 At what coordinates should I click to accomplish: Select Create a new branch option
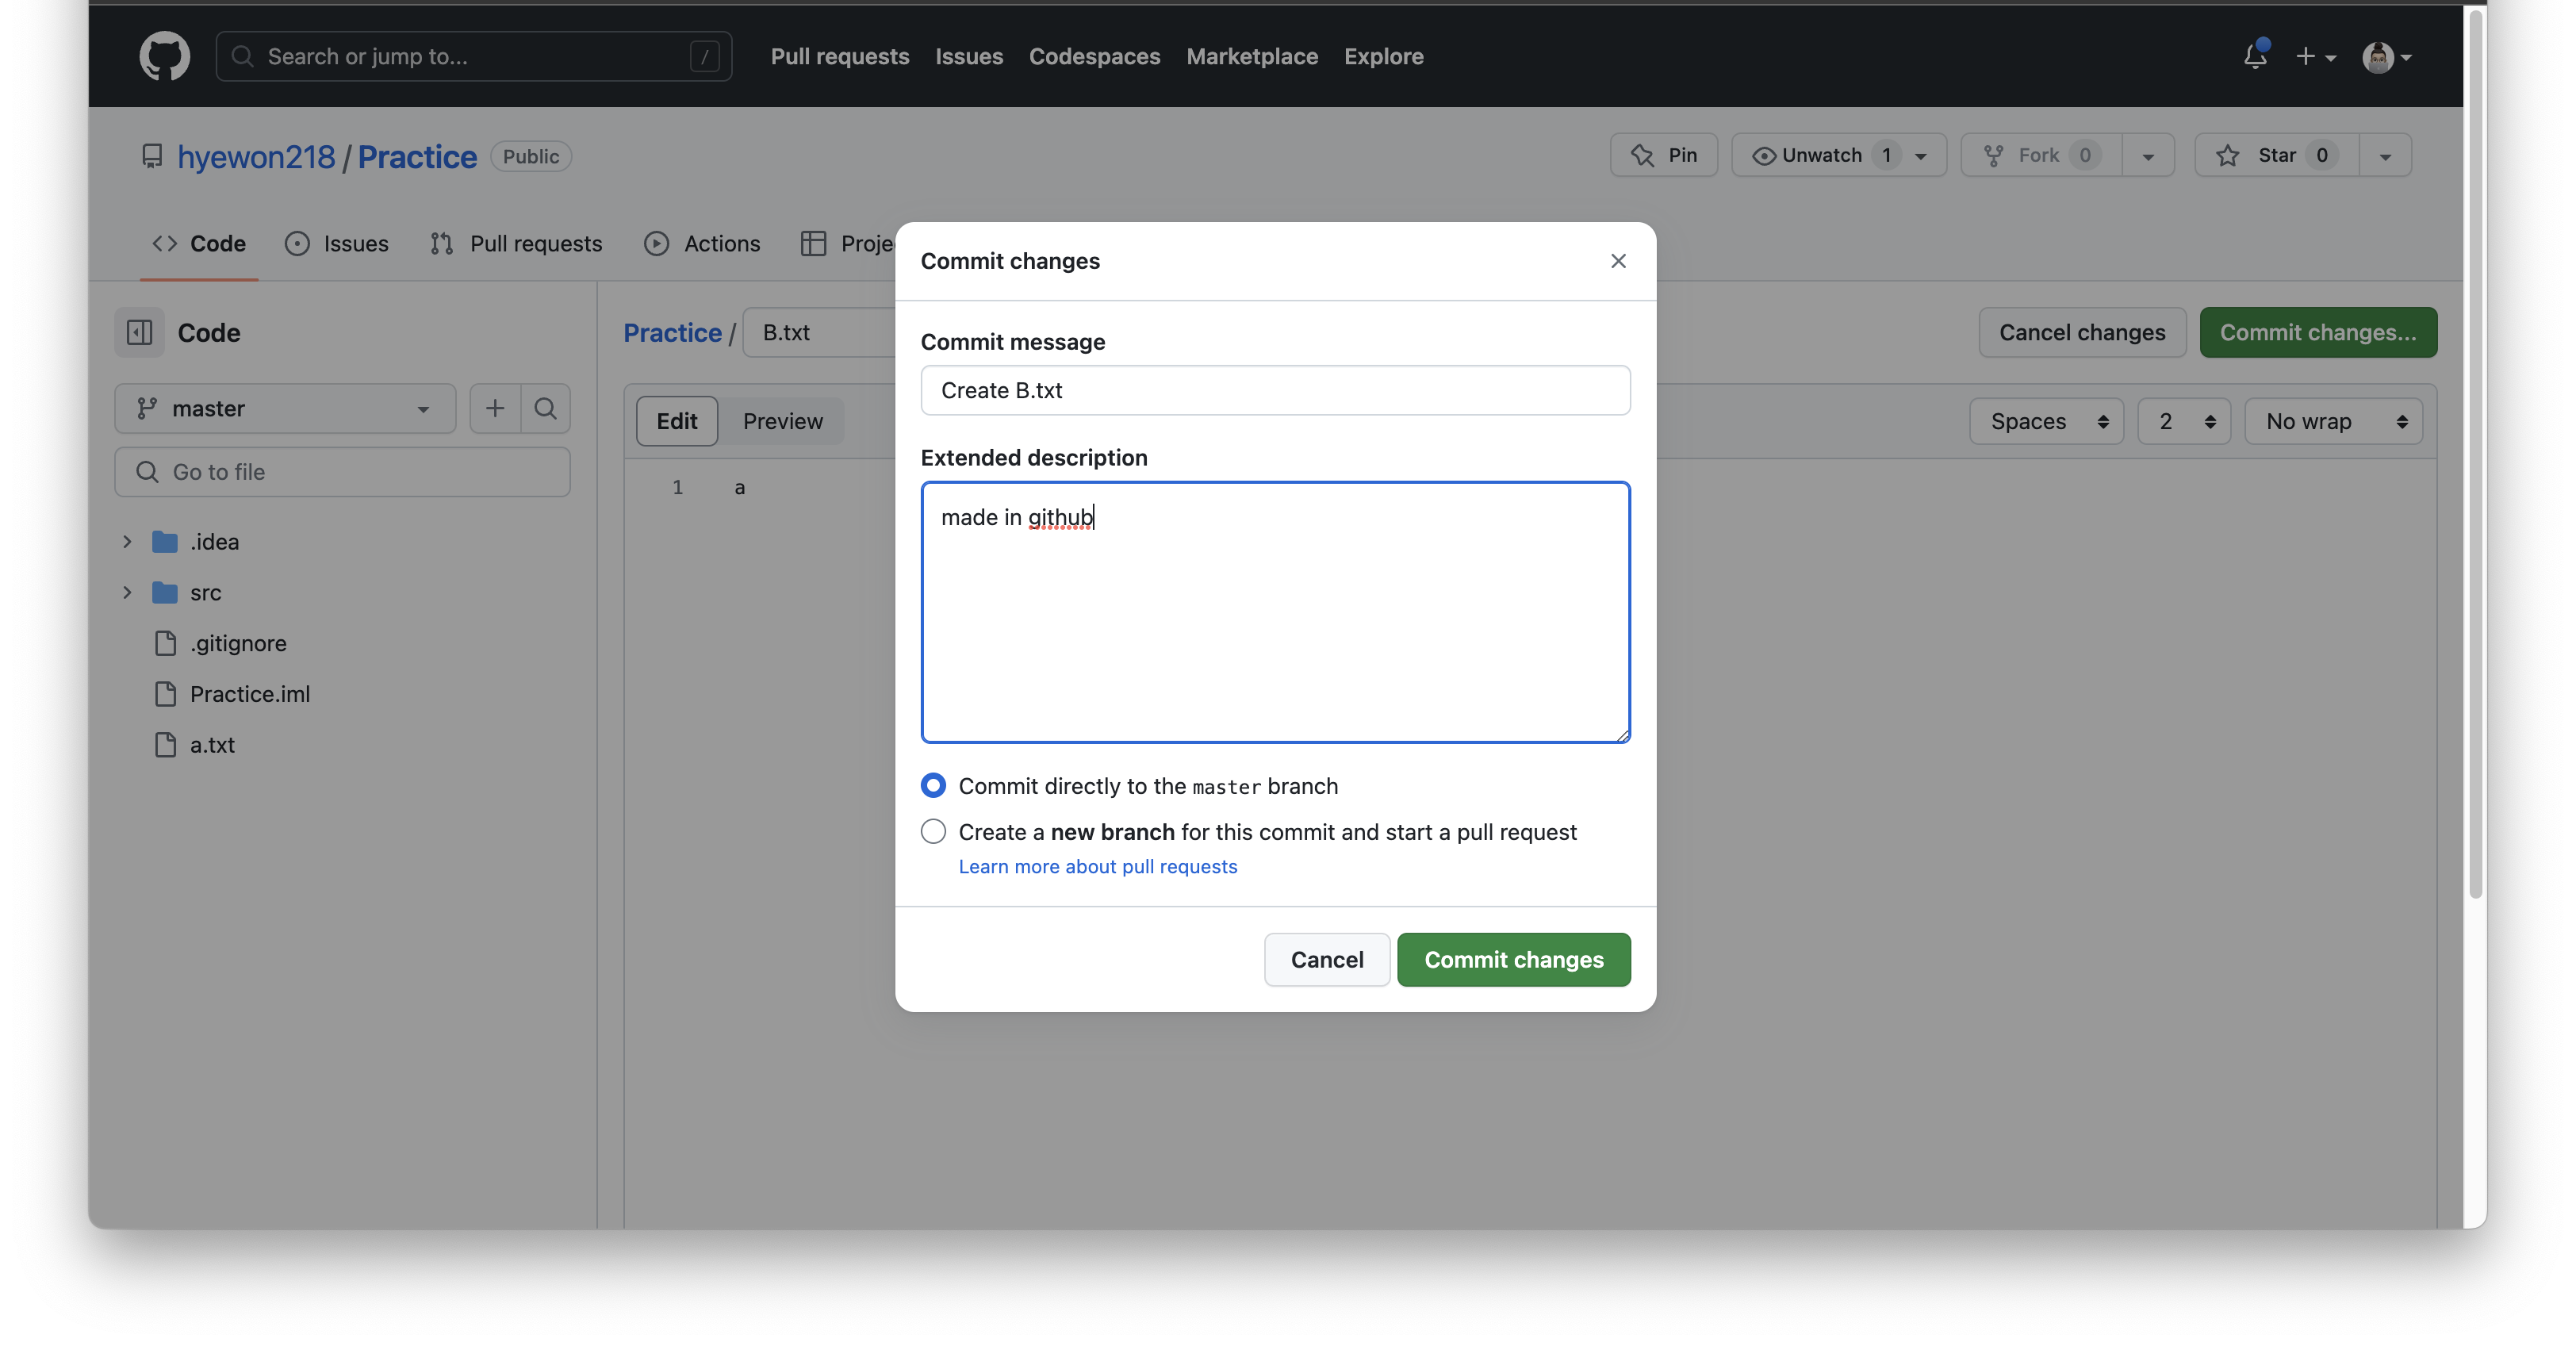point(933,832)
